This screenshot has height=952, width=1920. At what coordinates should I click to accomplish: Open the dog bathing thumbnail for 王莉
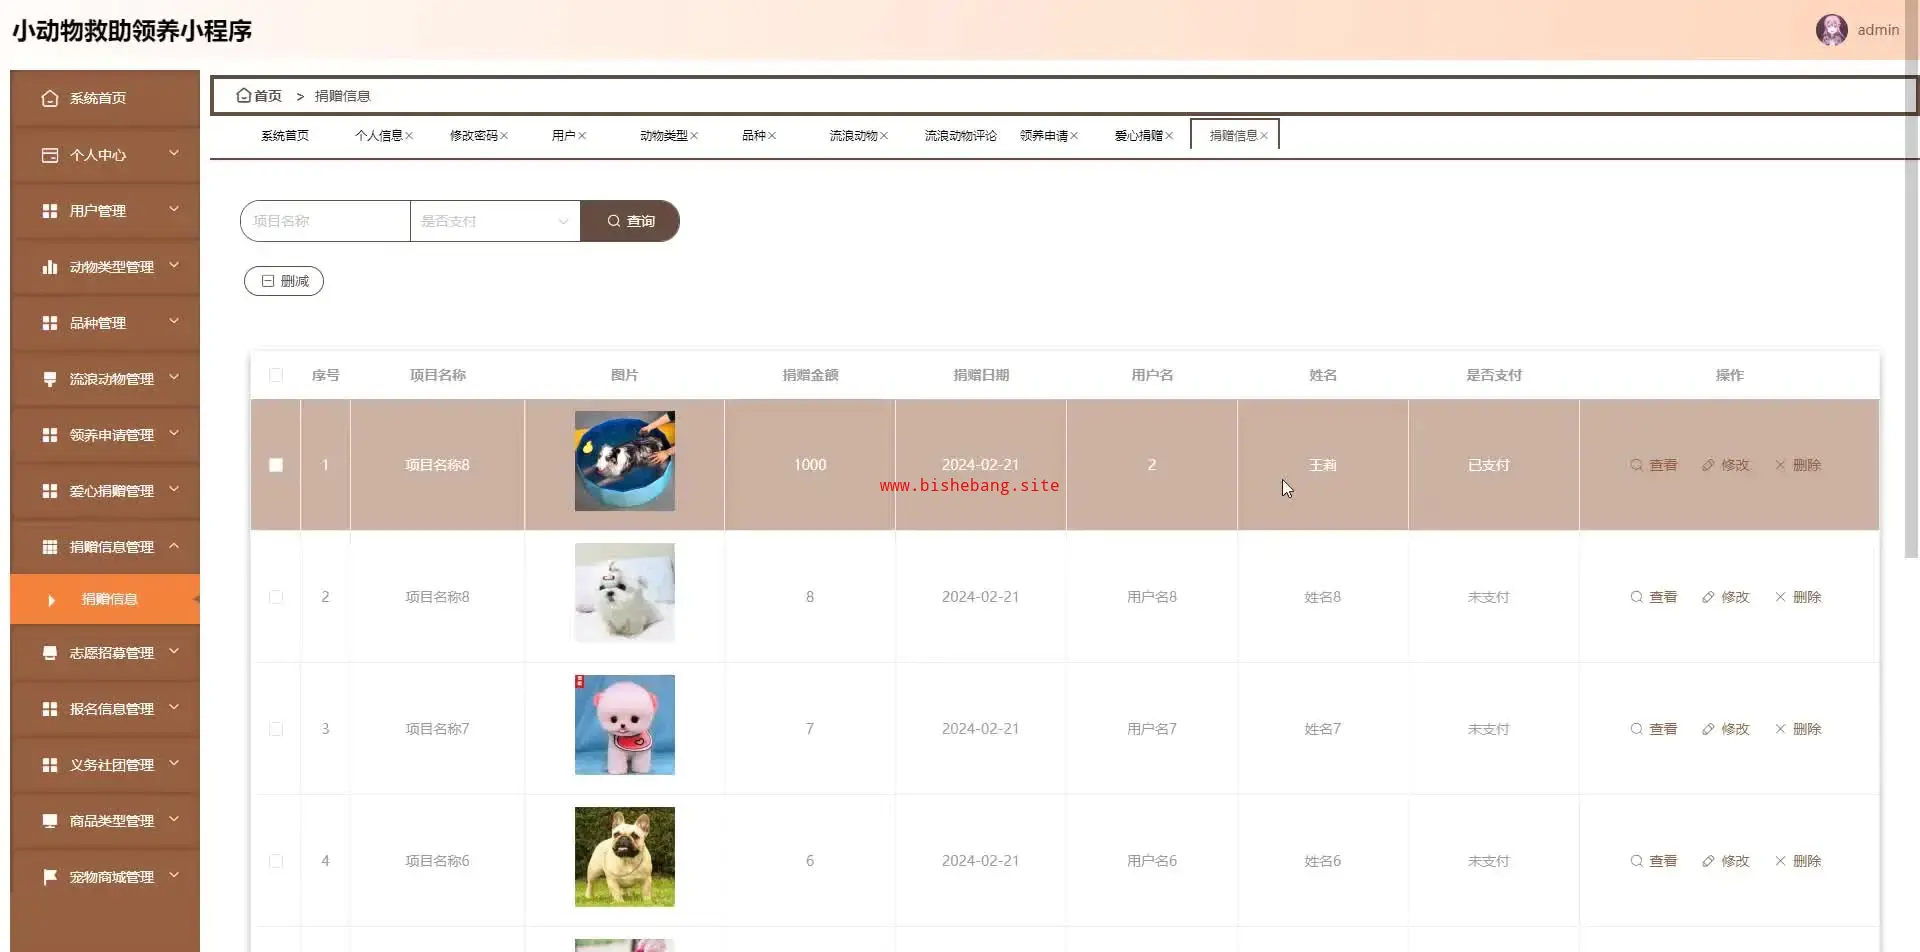pos(625,461)
